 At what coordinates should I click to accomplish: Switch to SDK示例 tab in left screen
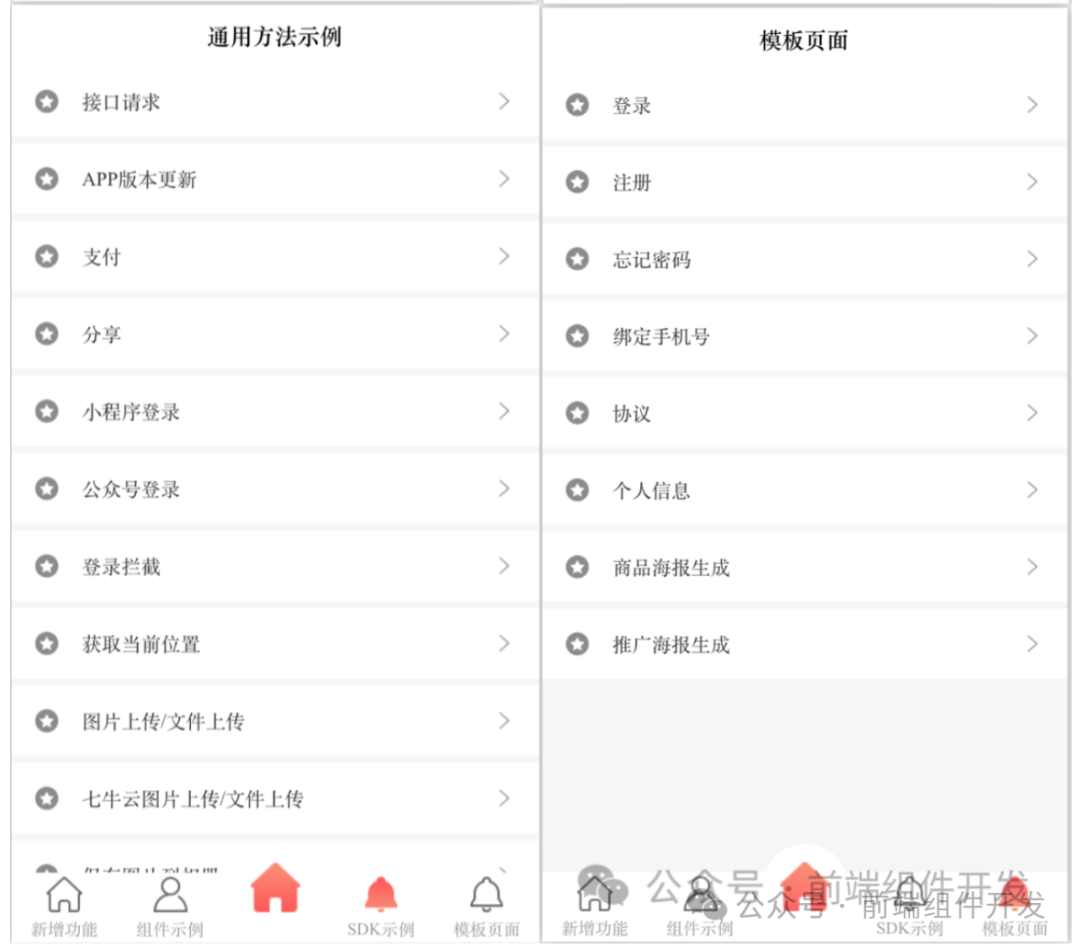click(x=381, y=906)
